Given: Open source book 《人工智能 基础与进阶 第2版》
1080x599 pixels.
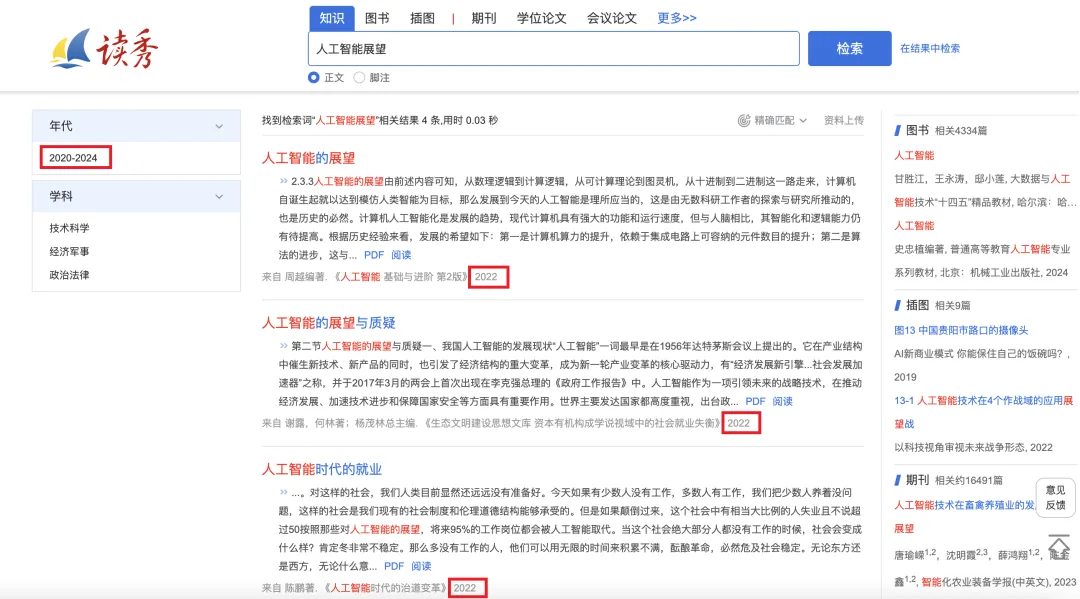Looking at the screenshot, I should [401, 277].
